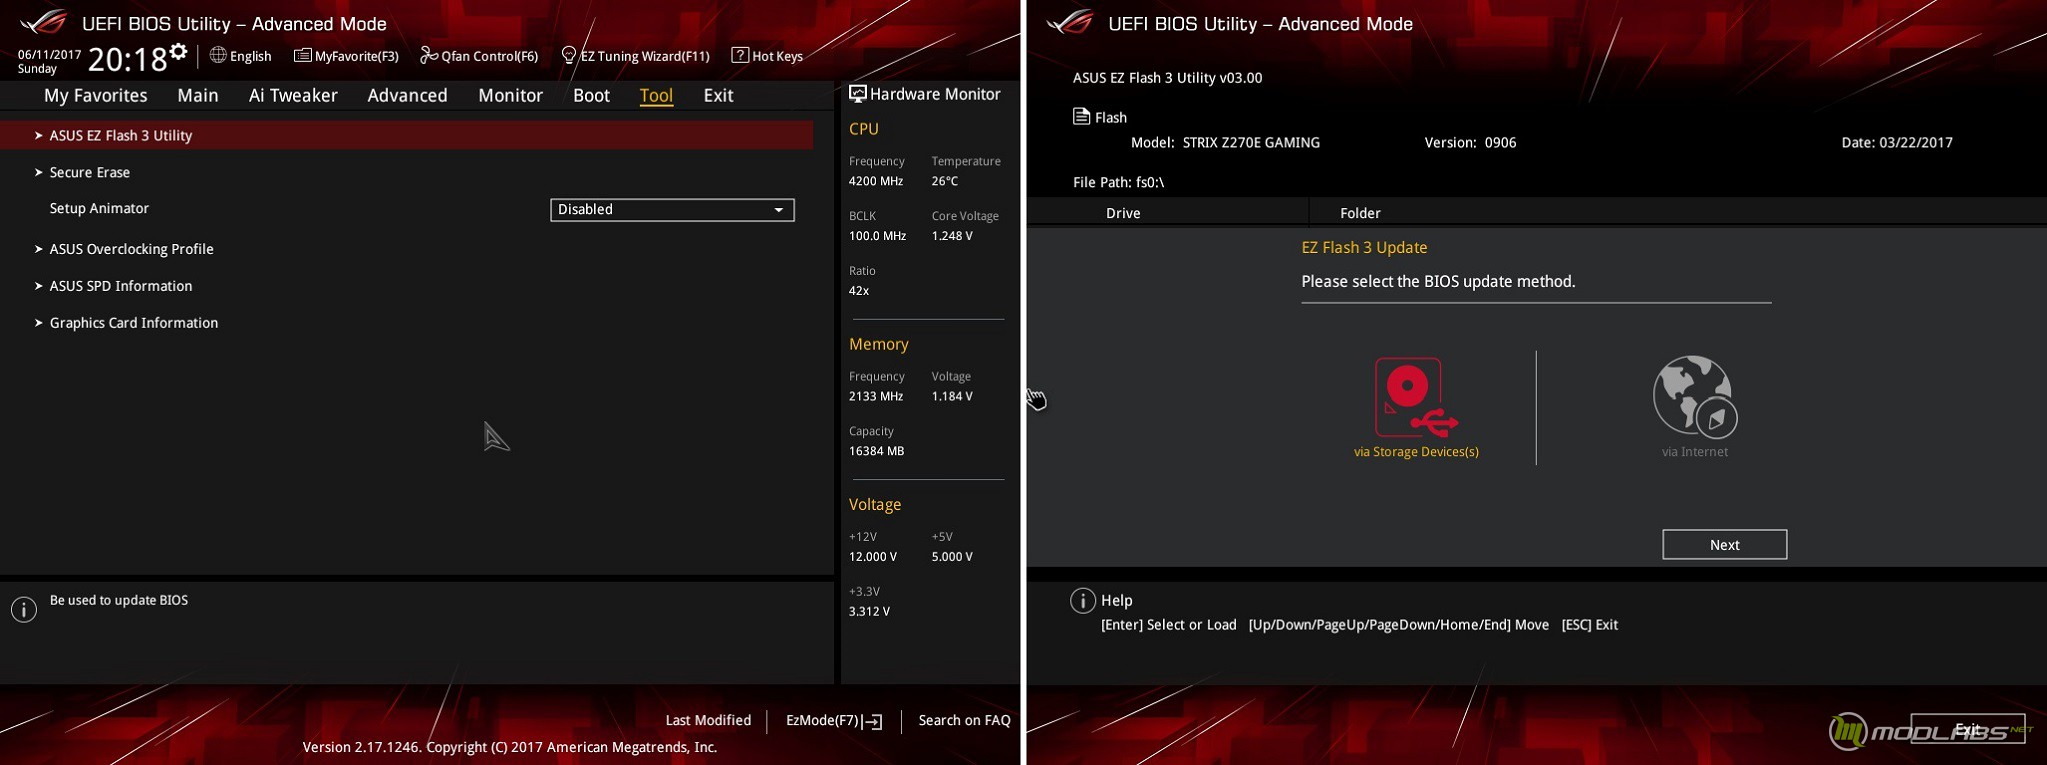This screenshot has height=765, width=2047.
Task: Click 'via Internet' label
Action: pos(1695,452)
